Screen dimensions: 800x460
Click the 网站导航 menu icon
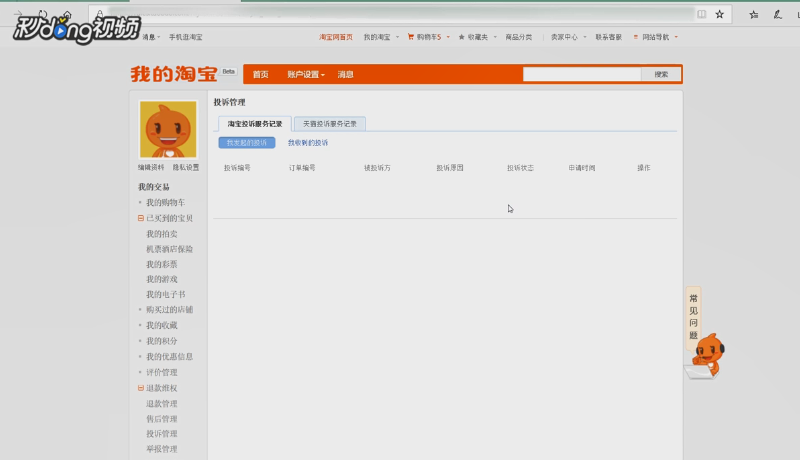pyautogui.click(x=636, y=37)
